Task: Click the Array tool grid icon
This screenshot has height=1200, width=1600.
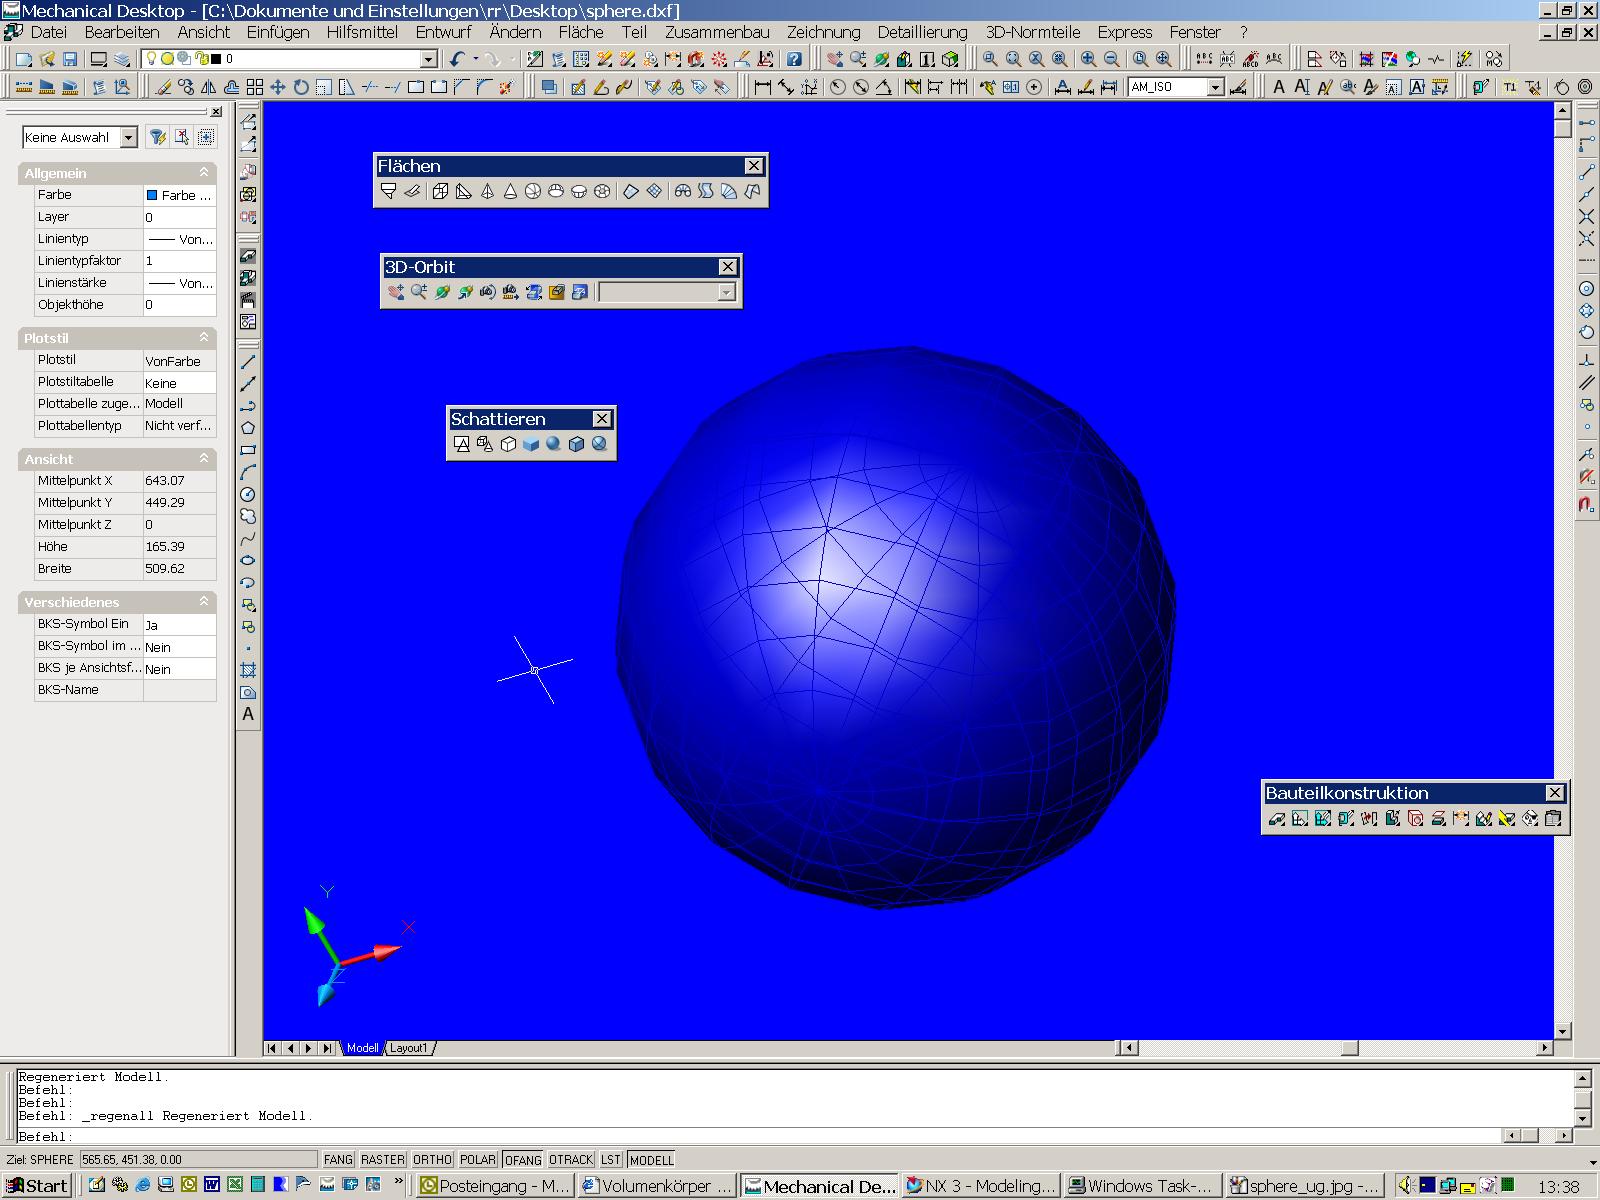Action: [255, 87]
